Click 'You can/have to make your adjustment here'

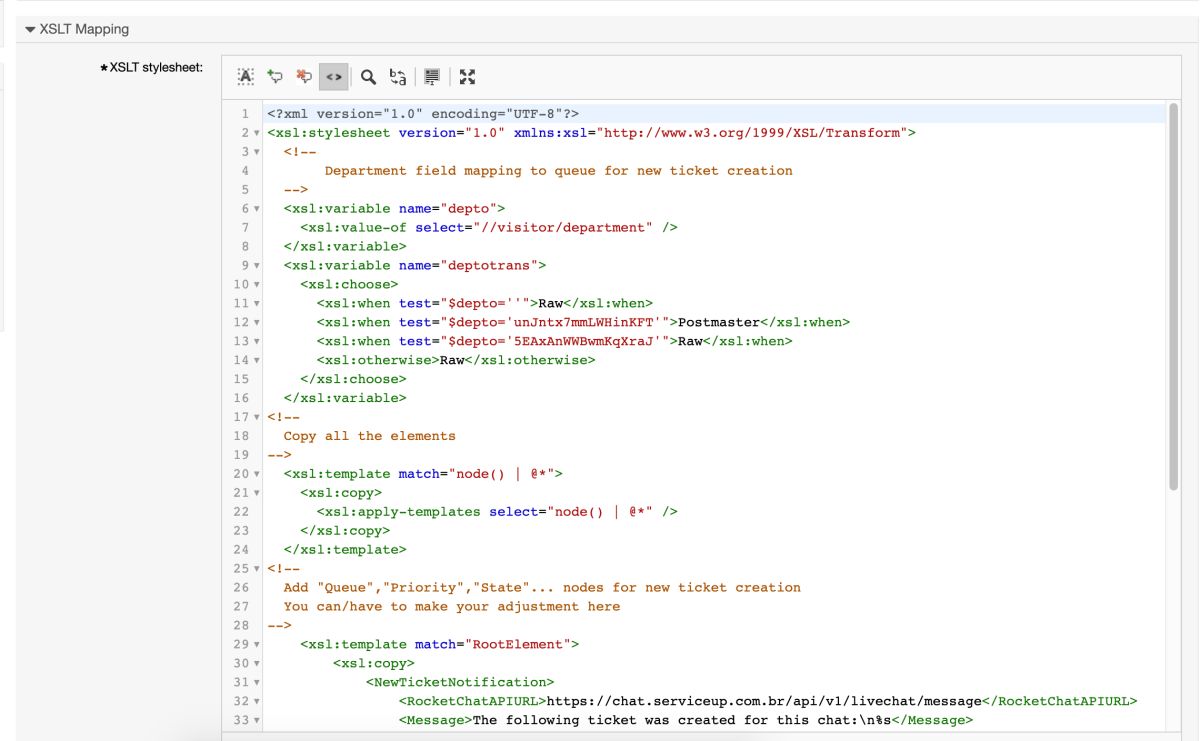[x=452, y=607]
